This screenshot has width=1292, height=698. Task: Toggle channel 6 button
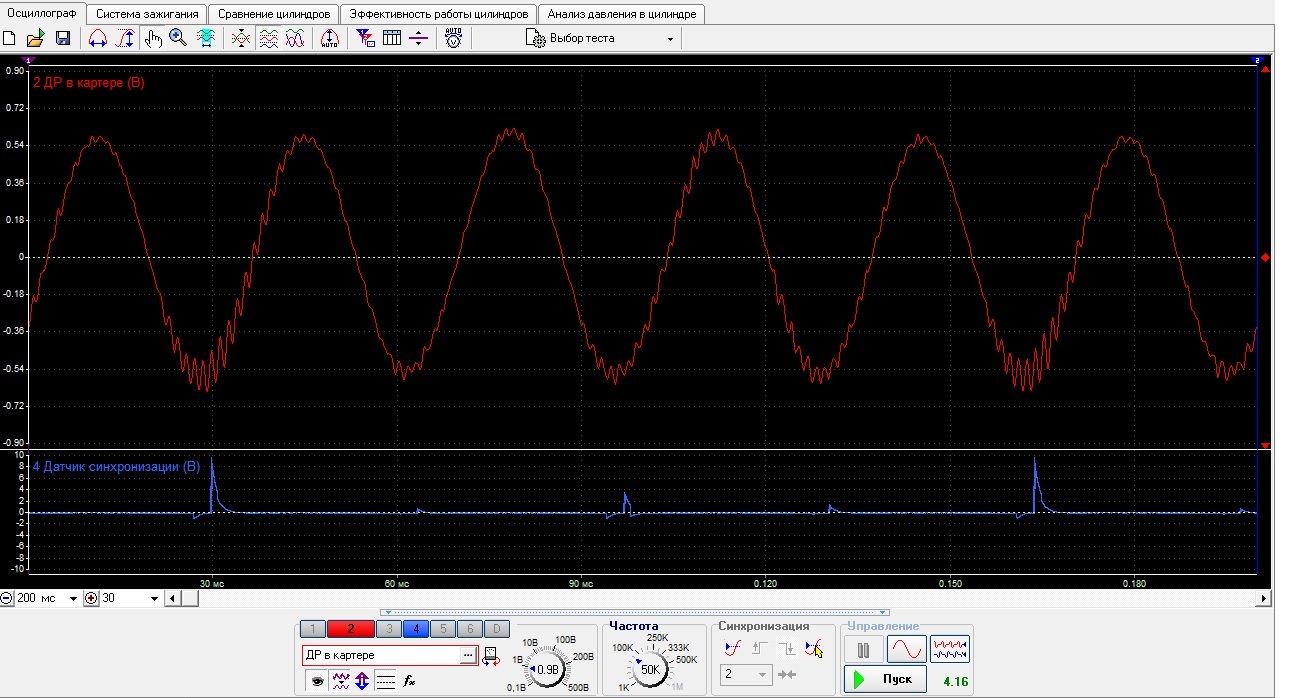point(469,629)
